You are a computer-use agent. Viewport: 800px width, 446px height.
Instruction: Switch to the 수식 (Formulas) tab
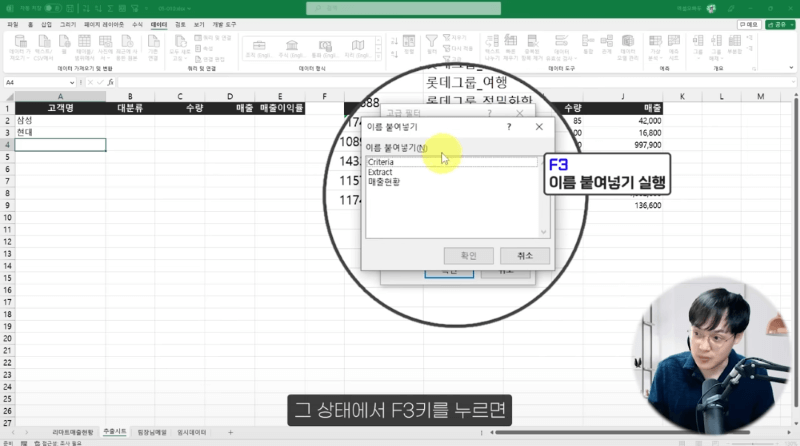137,24
